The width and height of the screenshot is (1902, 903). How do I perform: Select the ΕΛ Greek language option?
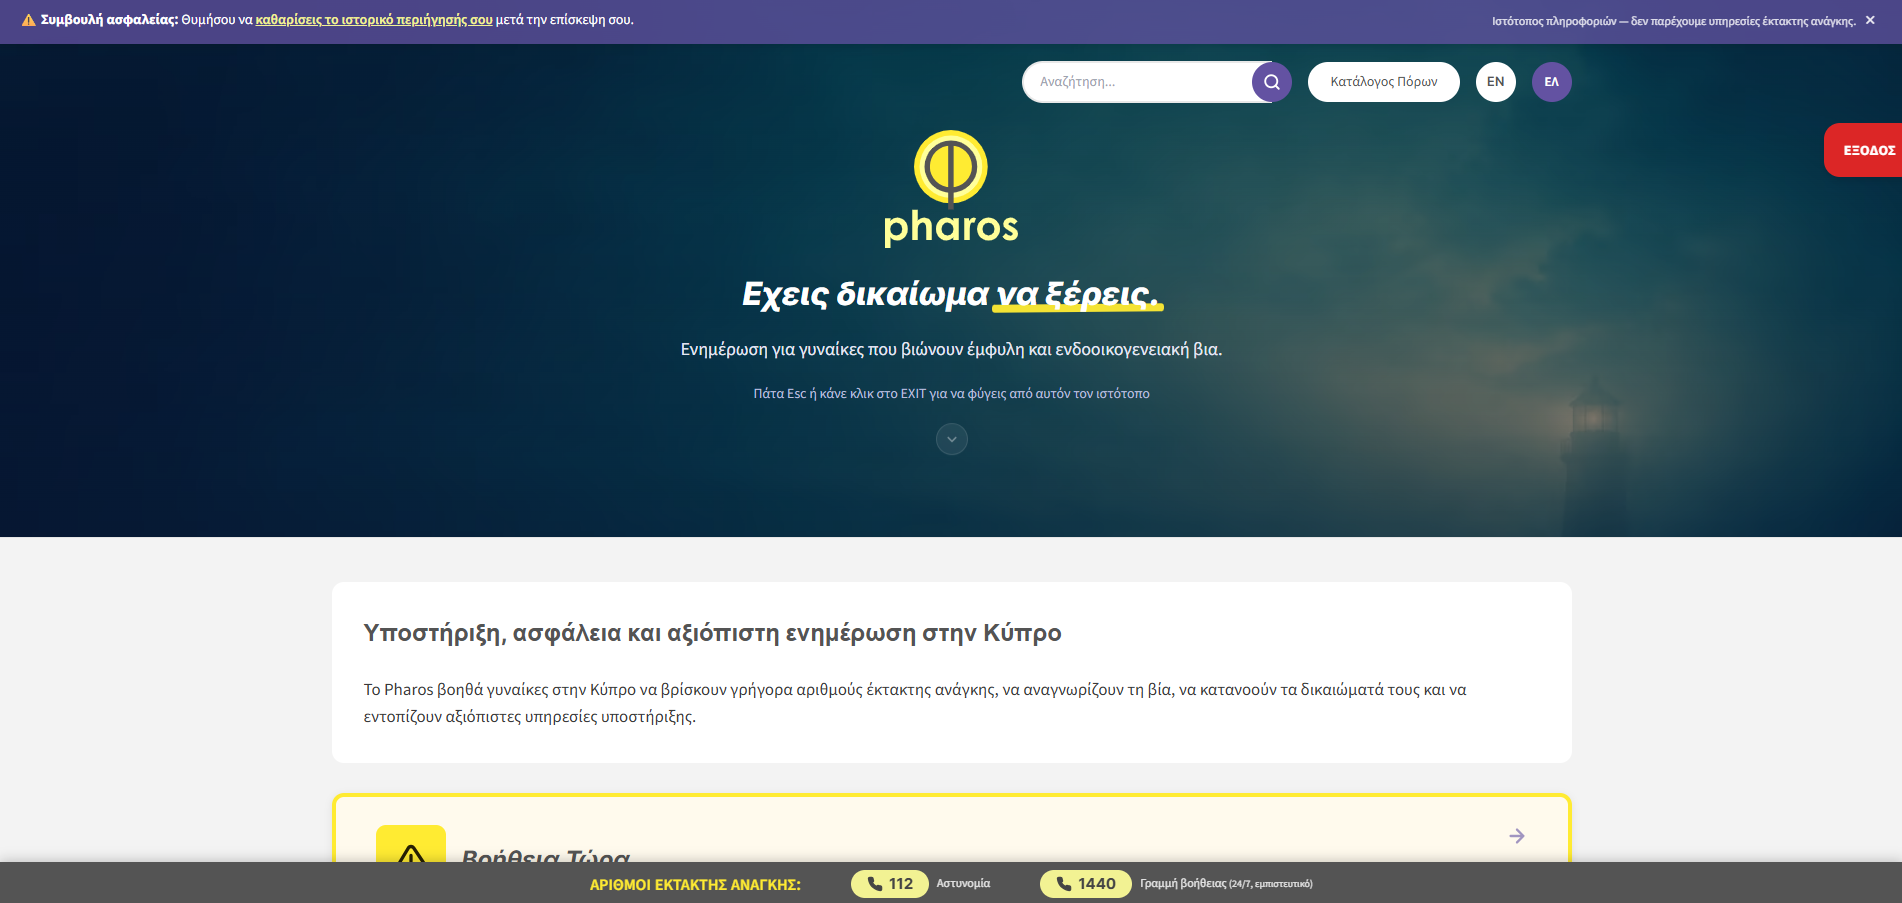click(1551, 82)
